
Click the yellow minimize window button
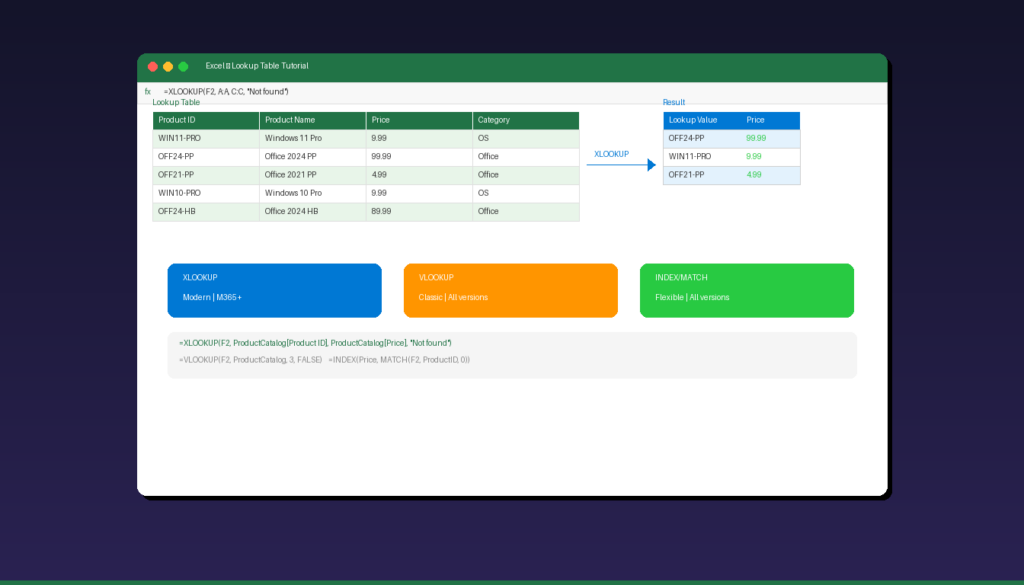point(168,66)
